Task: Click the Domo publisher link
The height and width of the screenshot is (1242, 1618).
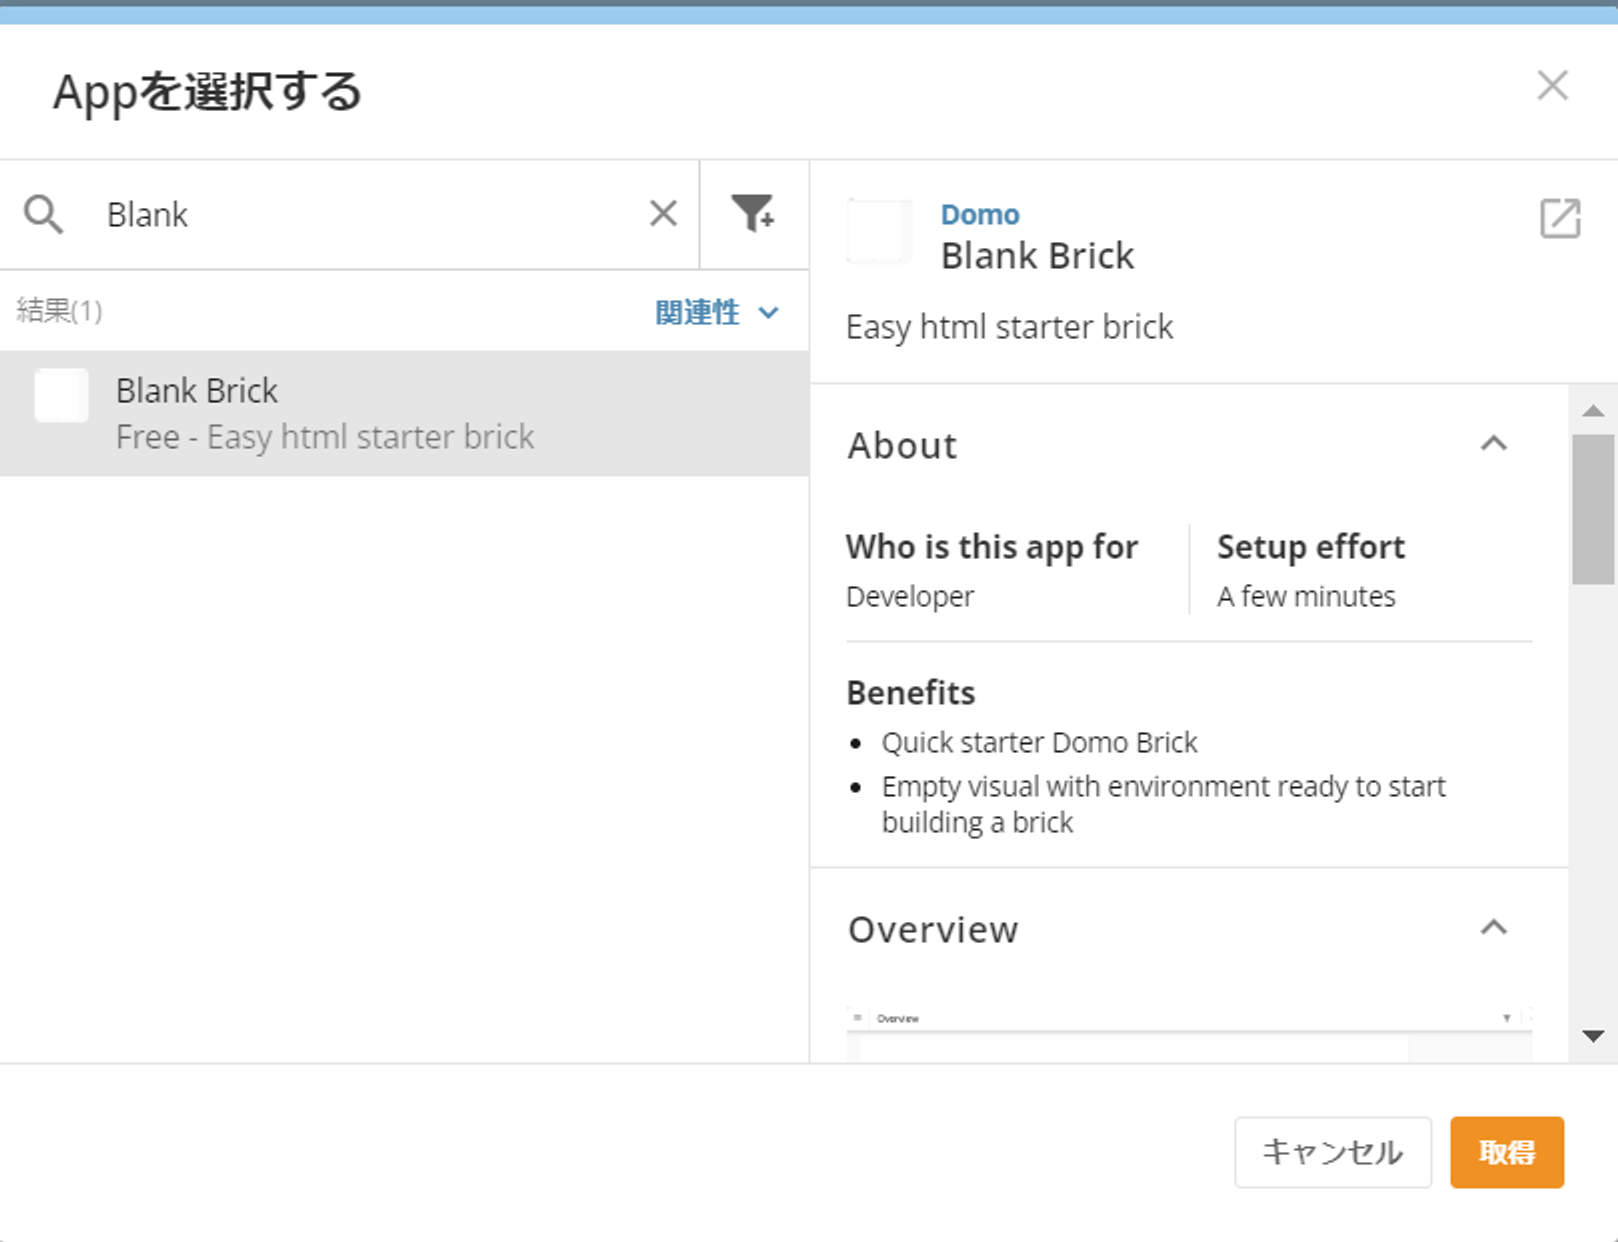Action: [x=980, y=214]
